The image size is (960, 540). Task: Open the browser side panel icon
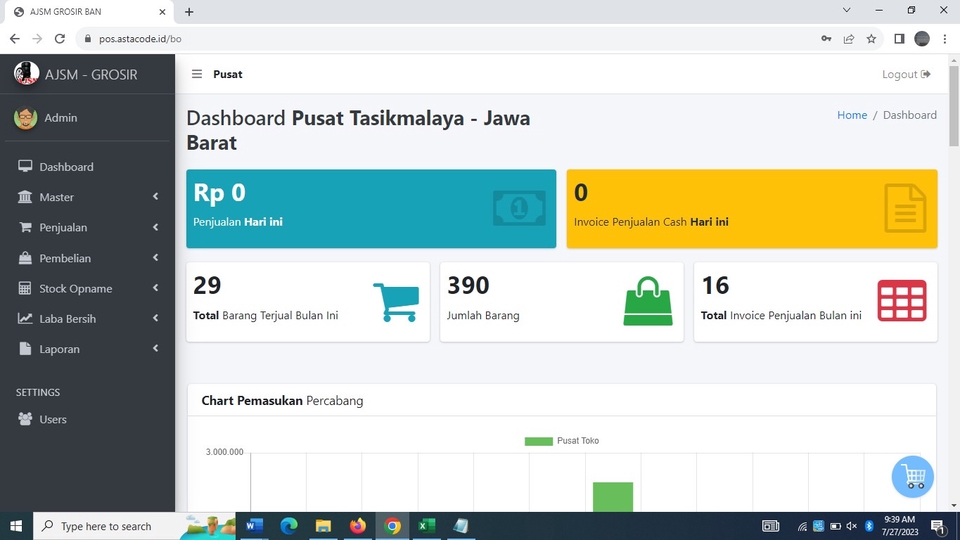899,39
